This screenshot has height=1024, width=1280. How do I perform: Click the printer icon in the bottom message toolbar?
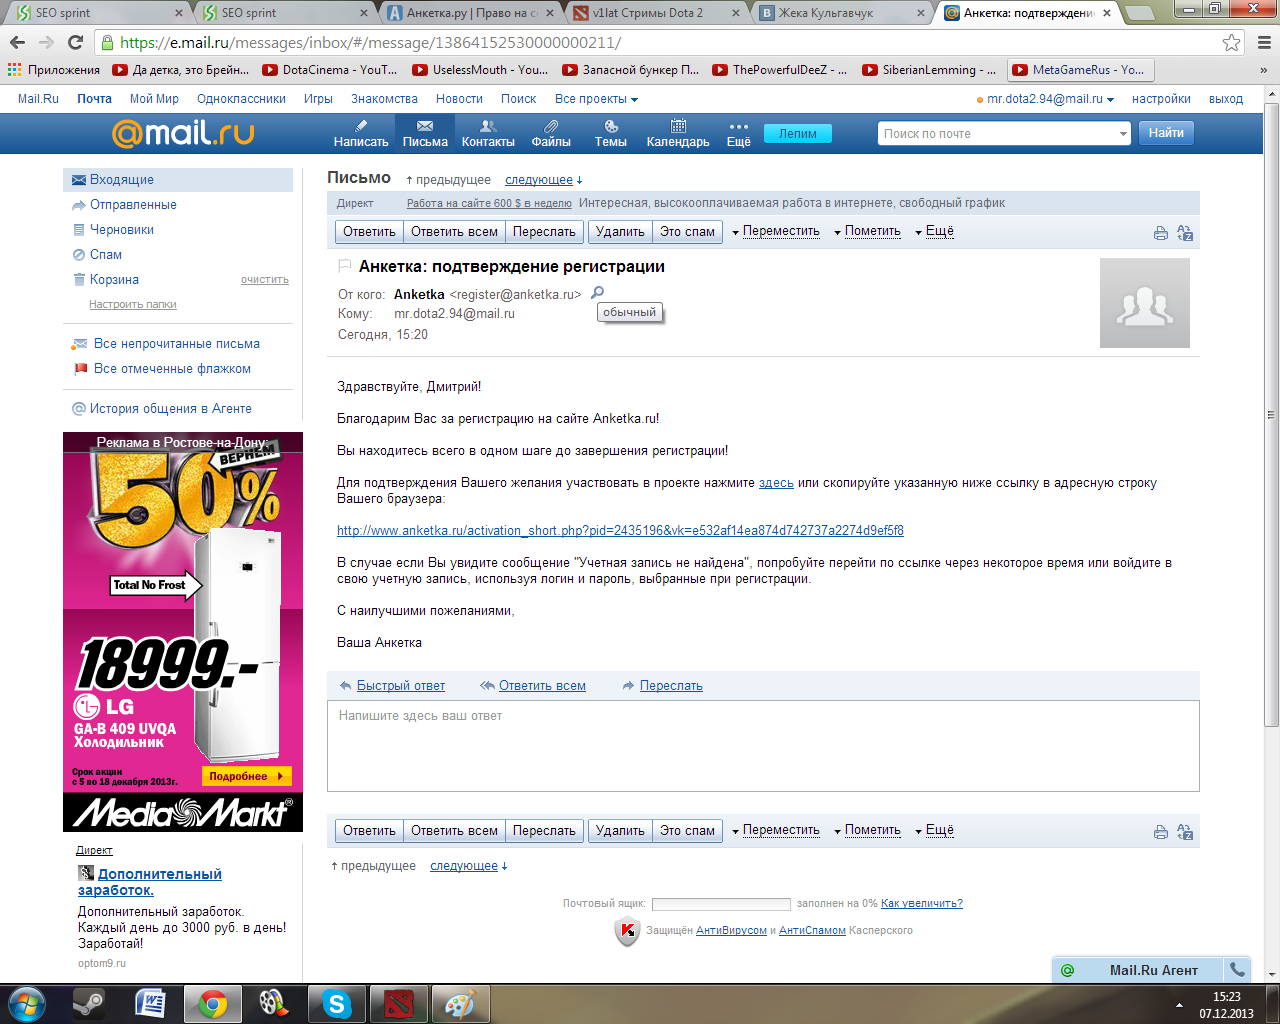(1161, 832)
